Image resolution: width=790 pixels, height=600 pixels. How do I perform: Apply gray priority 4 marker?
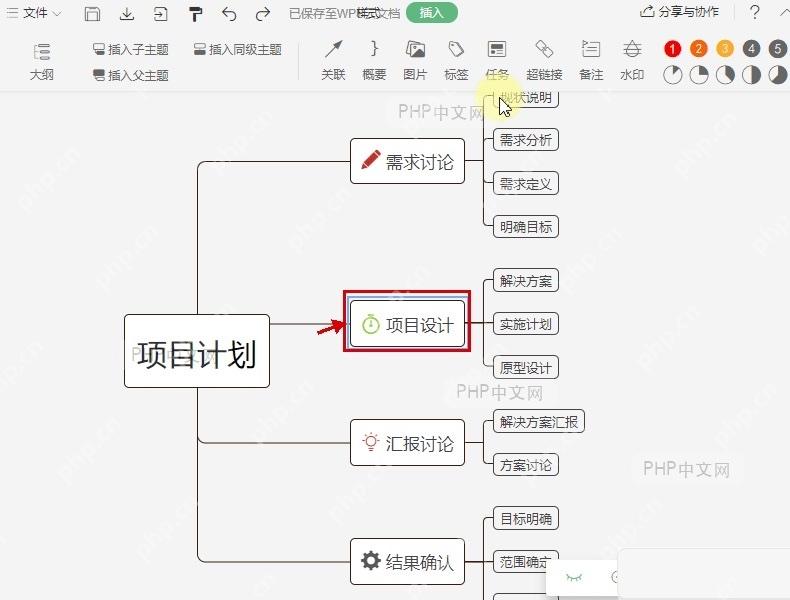(x=751, y=49)
